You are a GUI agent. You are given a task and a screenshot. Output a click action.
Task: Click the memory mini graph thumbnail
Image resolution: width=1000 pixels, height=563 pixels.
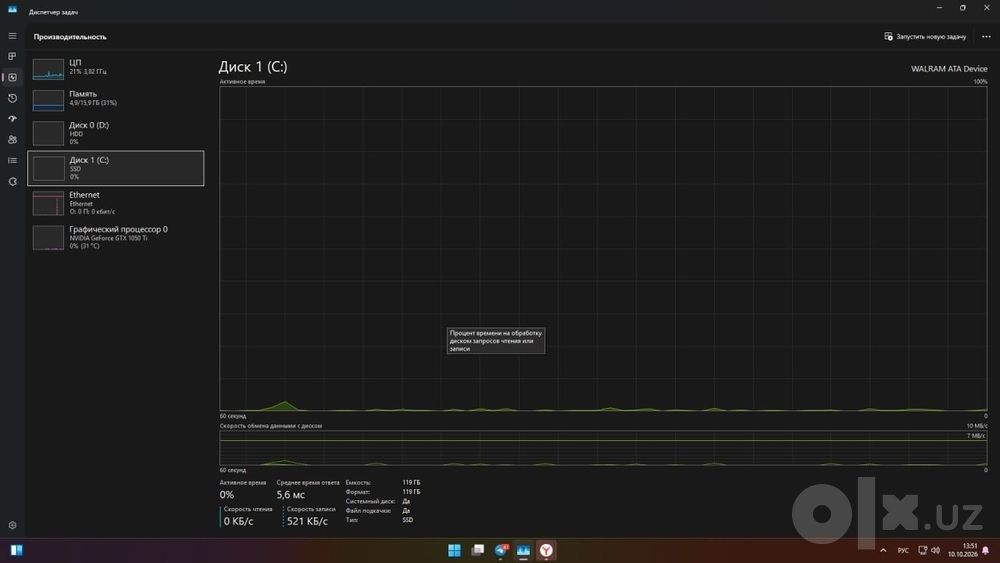[48, 100]
